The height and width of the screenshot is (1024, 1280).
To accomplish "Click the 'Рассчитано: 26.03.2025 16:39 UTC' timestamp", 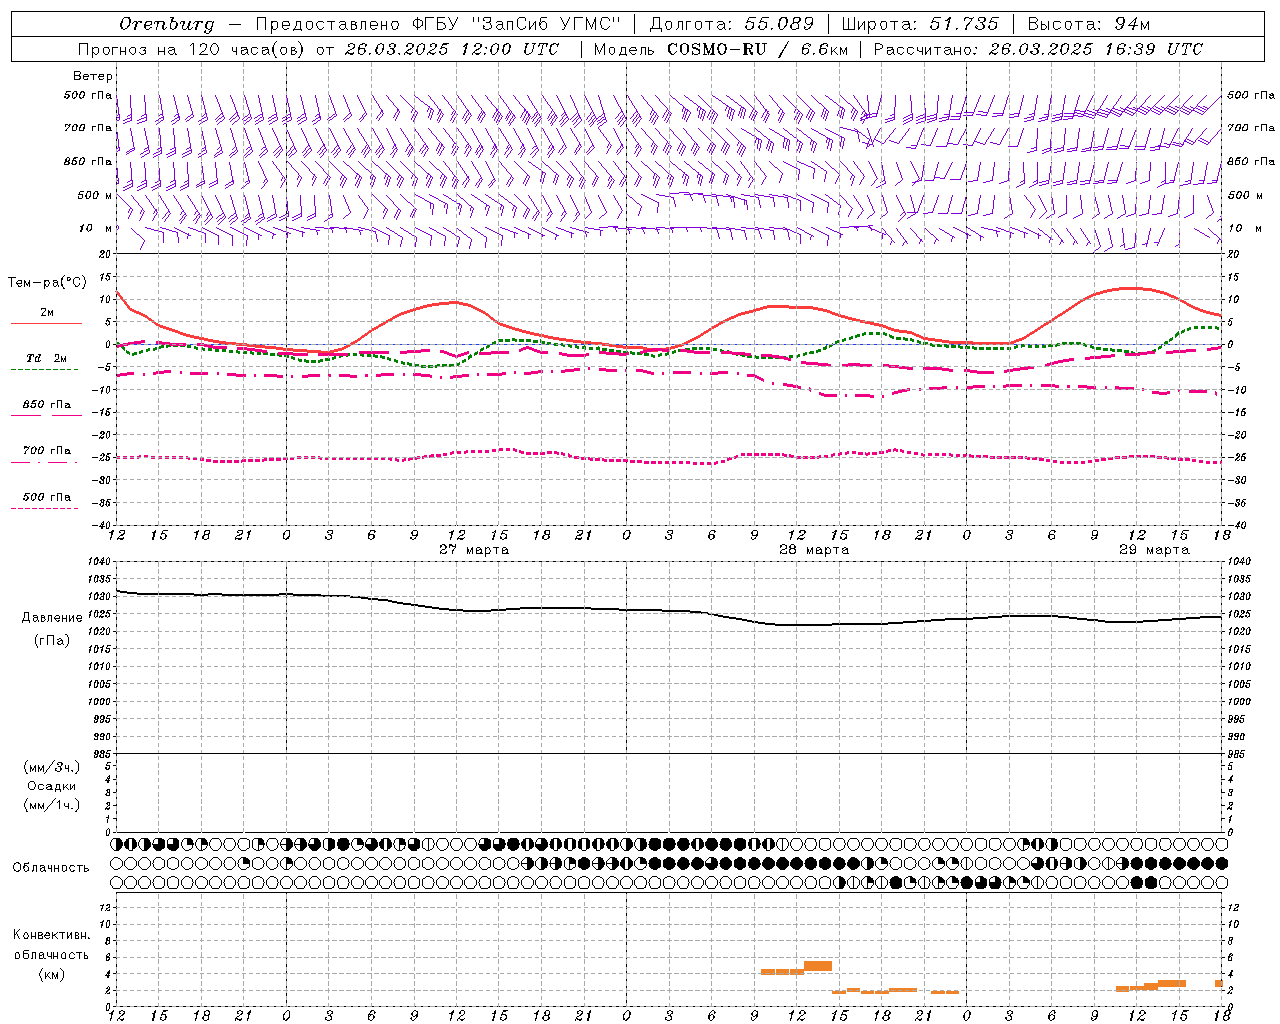I will coord(1038,49).
